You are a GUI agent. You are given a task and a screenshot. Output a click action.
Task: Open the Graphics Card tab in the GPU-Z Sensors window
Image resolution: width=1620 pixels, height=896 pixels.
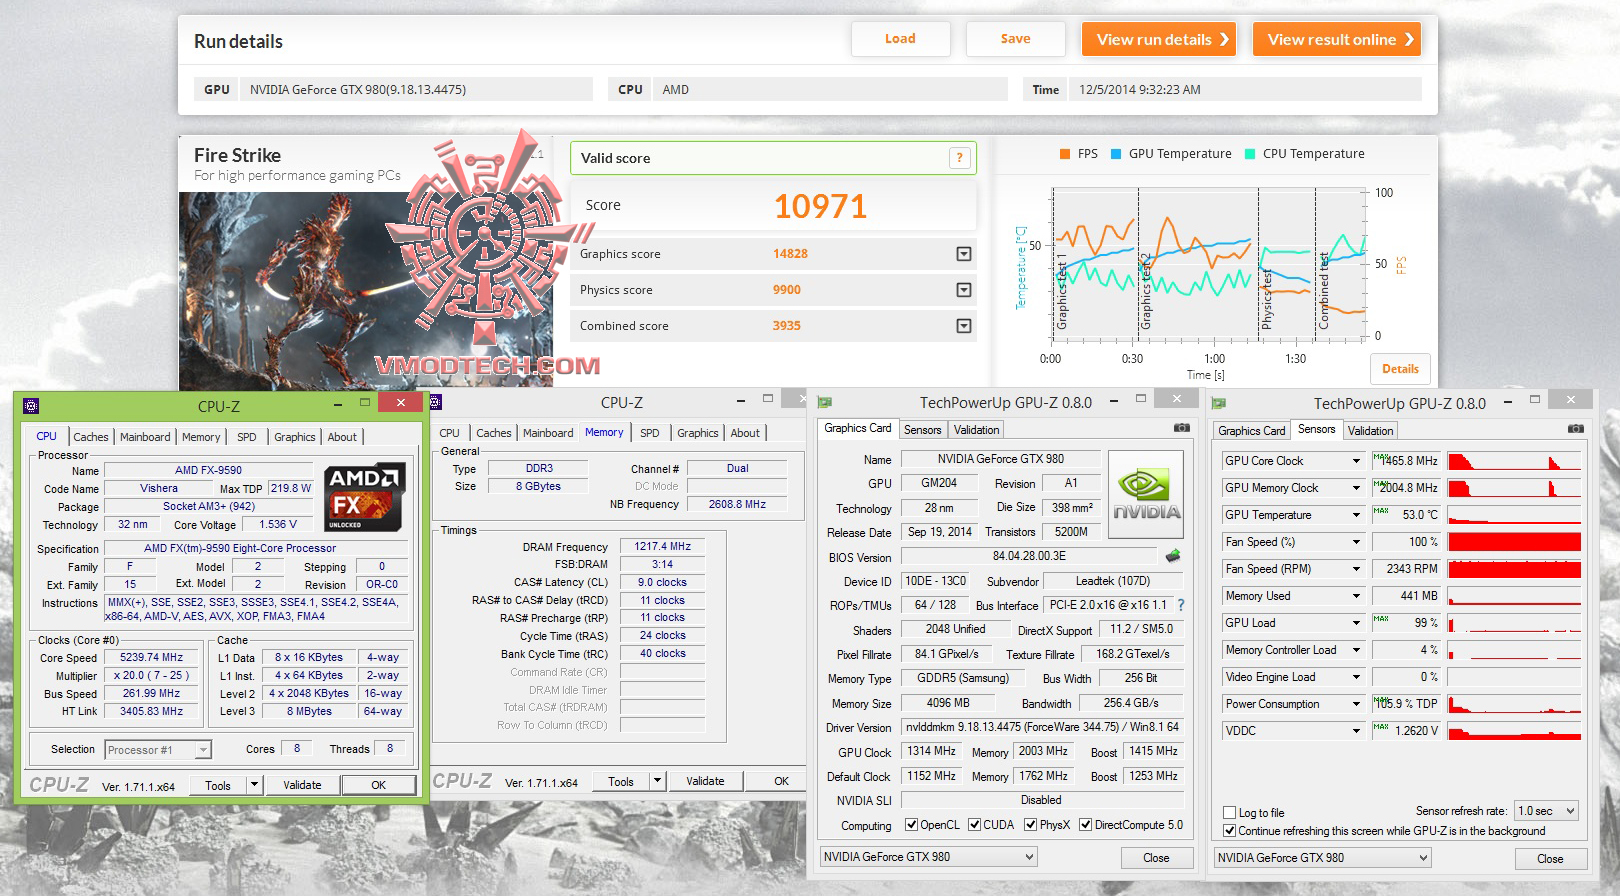click(1252, 431)
